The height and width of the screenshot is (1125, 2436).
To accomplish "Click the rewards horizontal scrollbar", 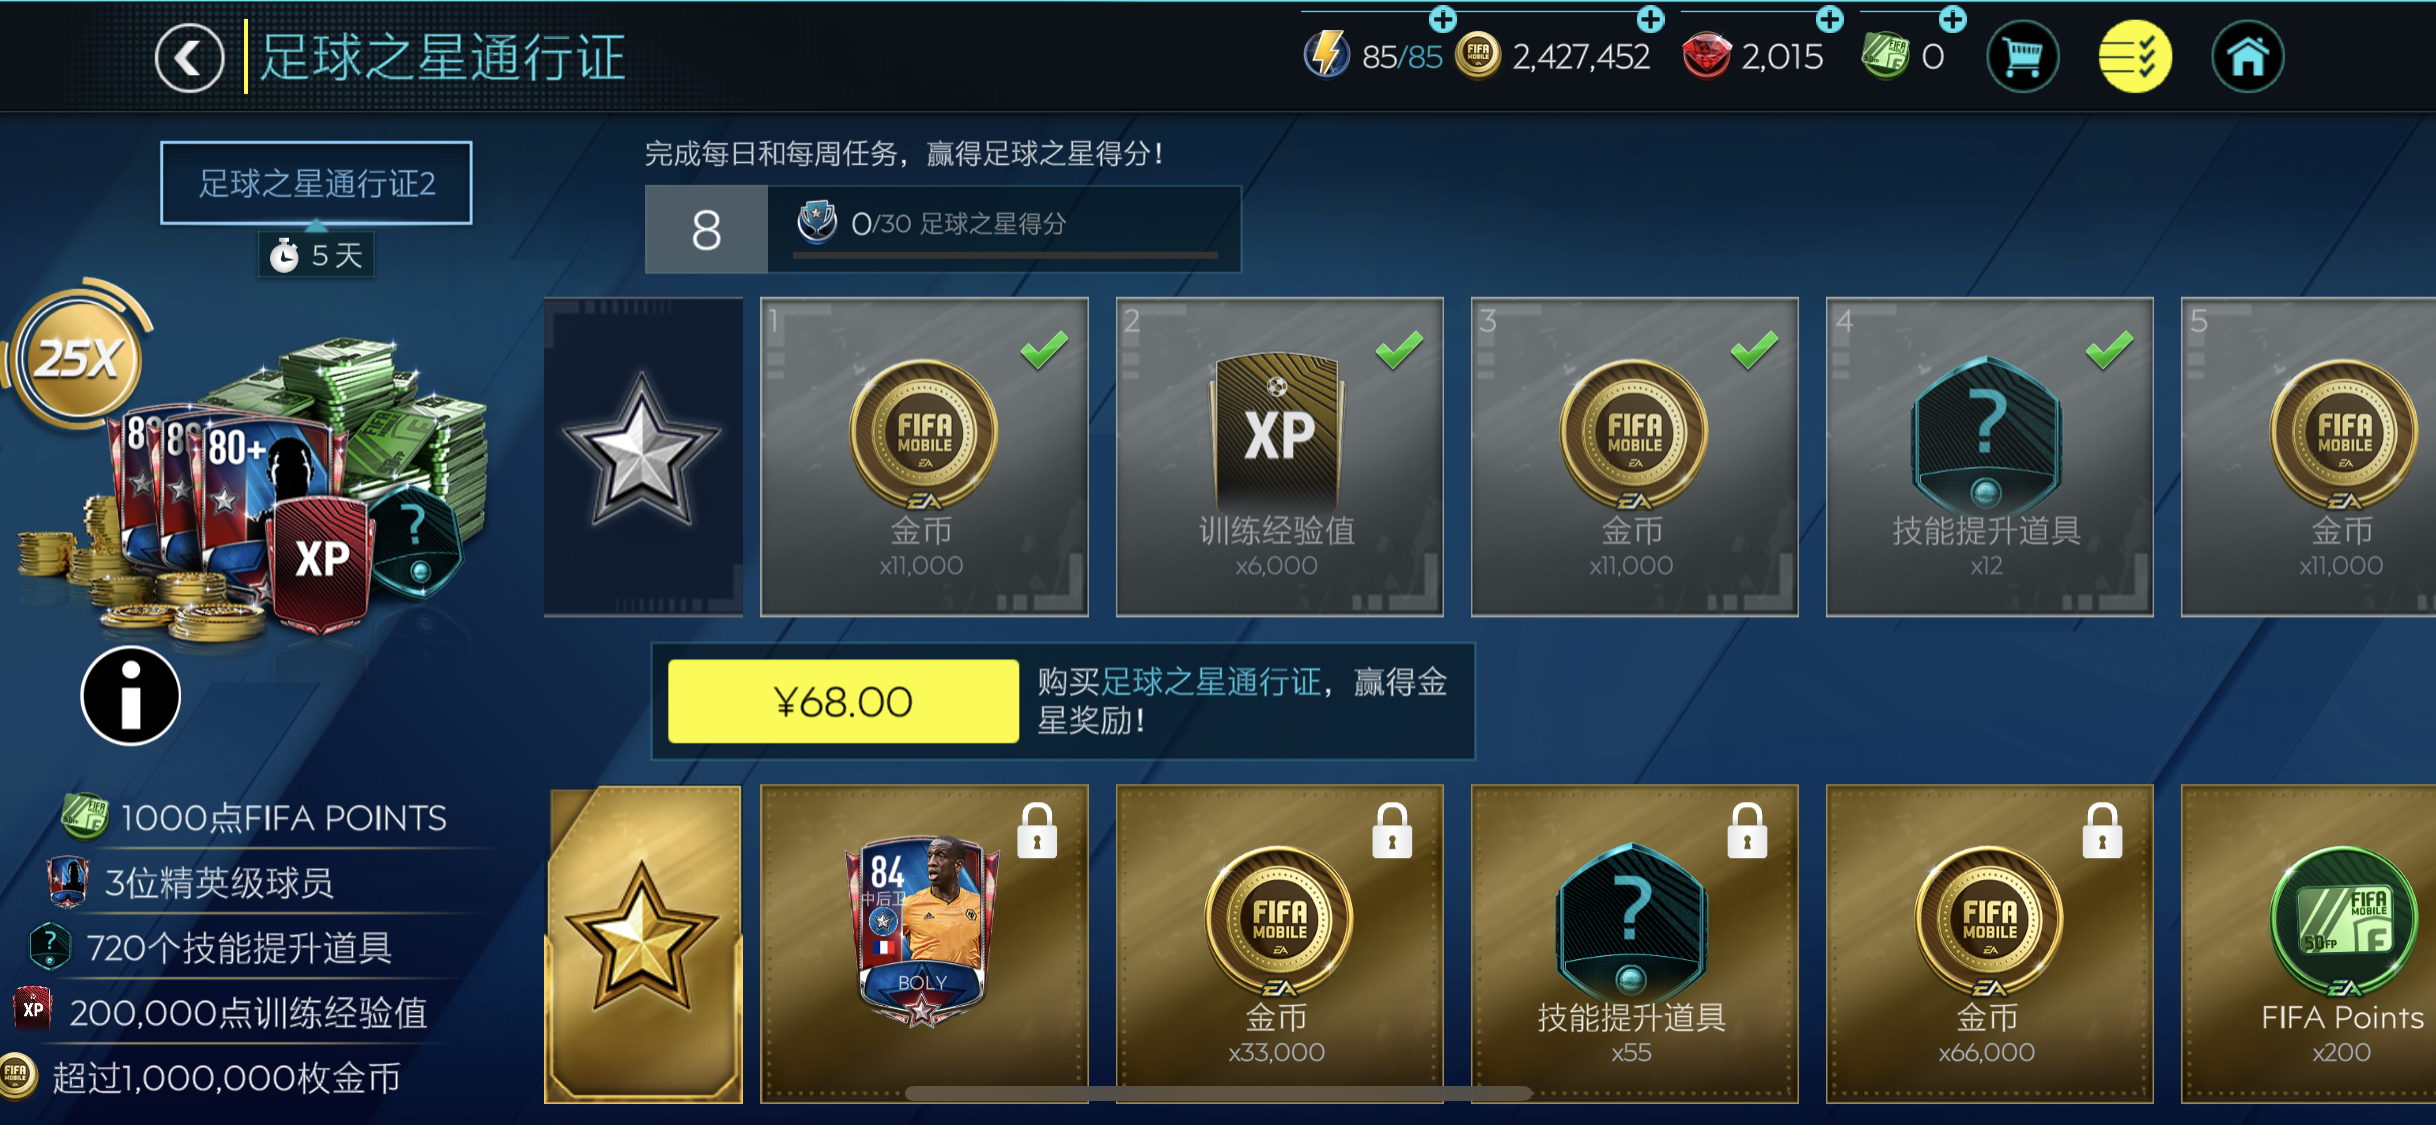I will point(1218,1094).
